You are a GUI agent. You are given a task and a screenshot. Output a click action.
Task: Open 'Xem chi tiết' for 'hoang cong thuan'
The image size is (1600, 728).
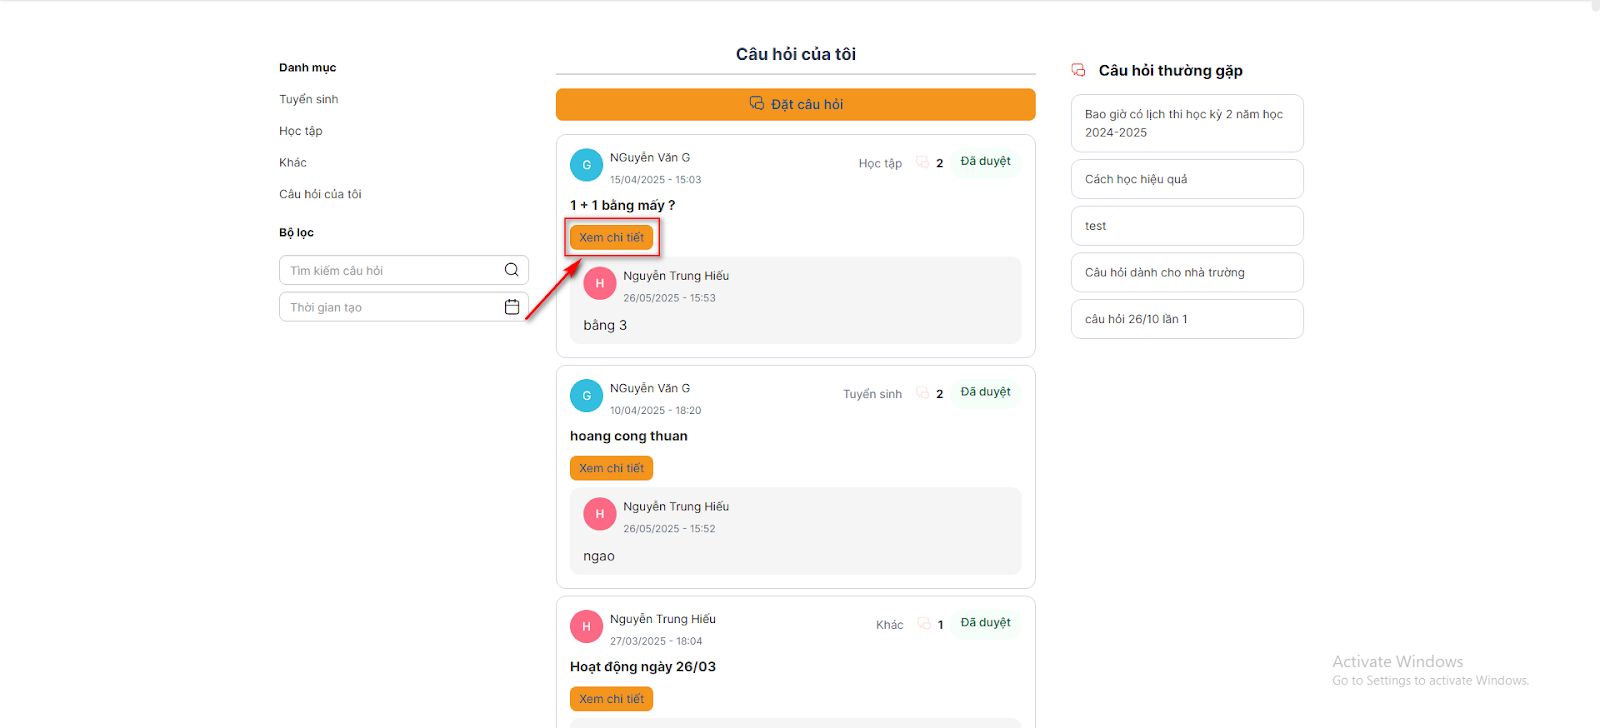[611, 468]
